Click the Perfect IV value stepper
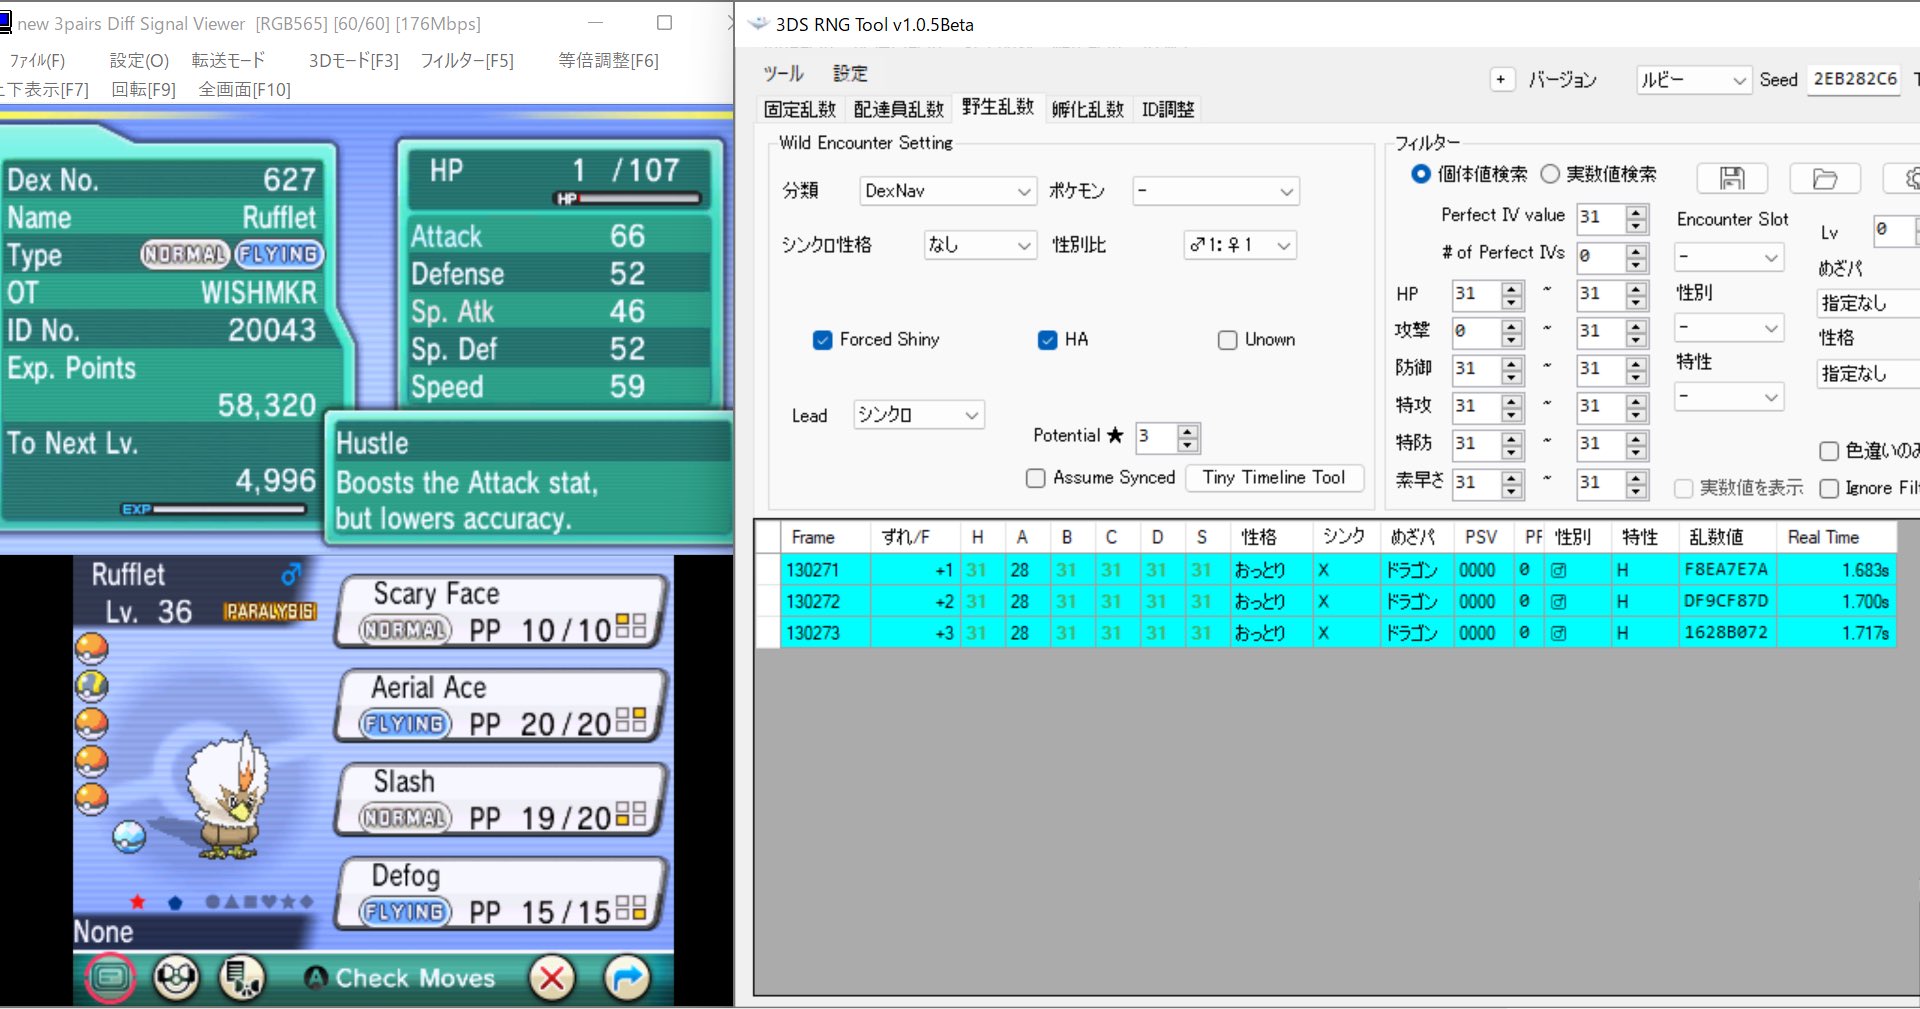This screenshot has width=1920, height=1009. click(1636, 218)
